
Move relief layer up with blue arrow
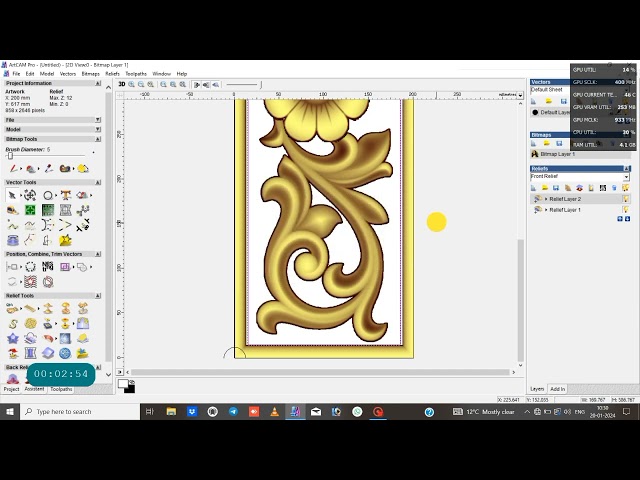pyautogui.click(x=620, y=219)
